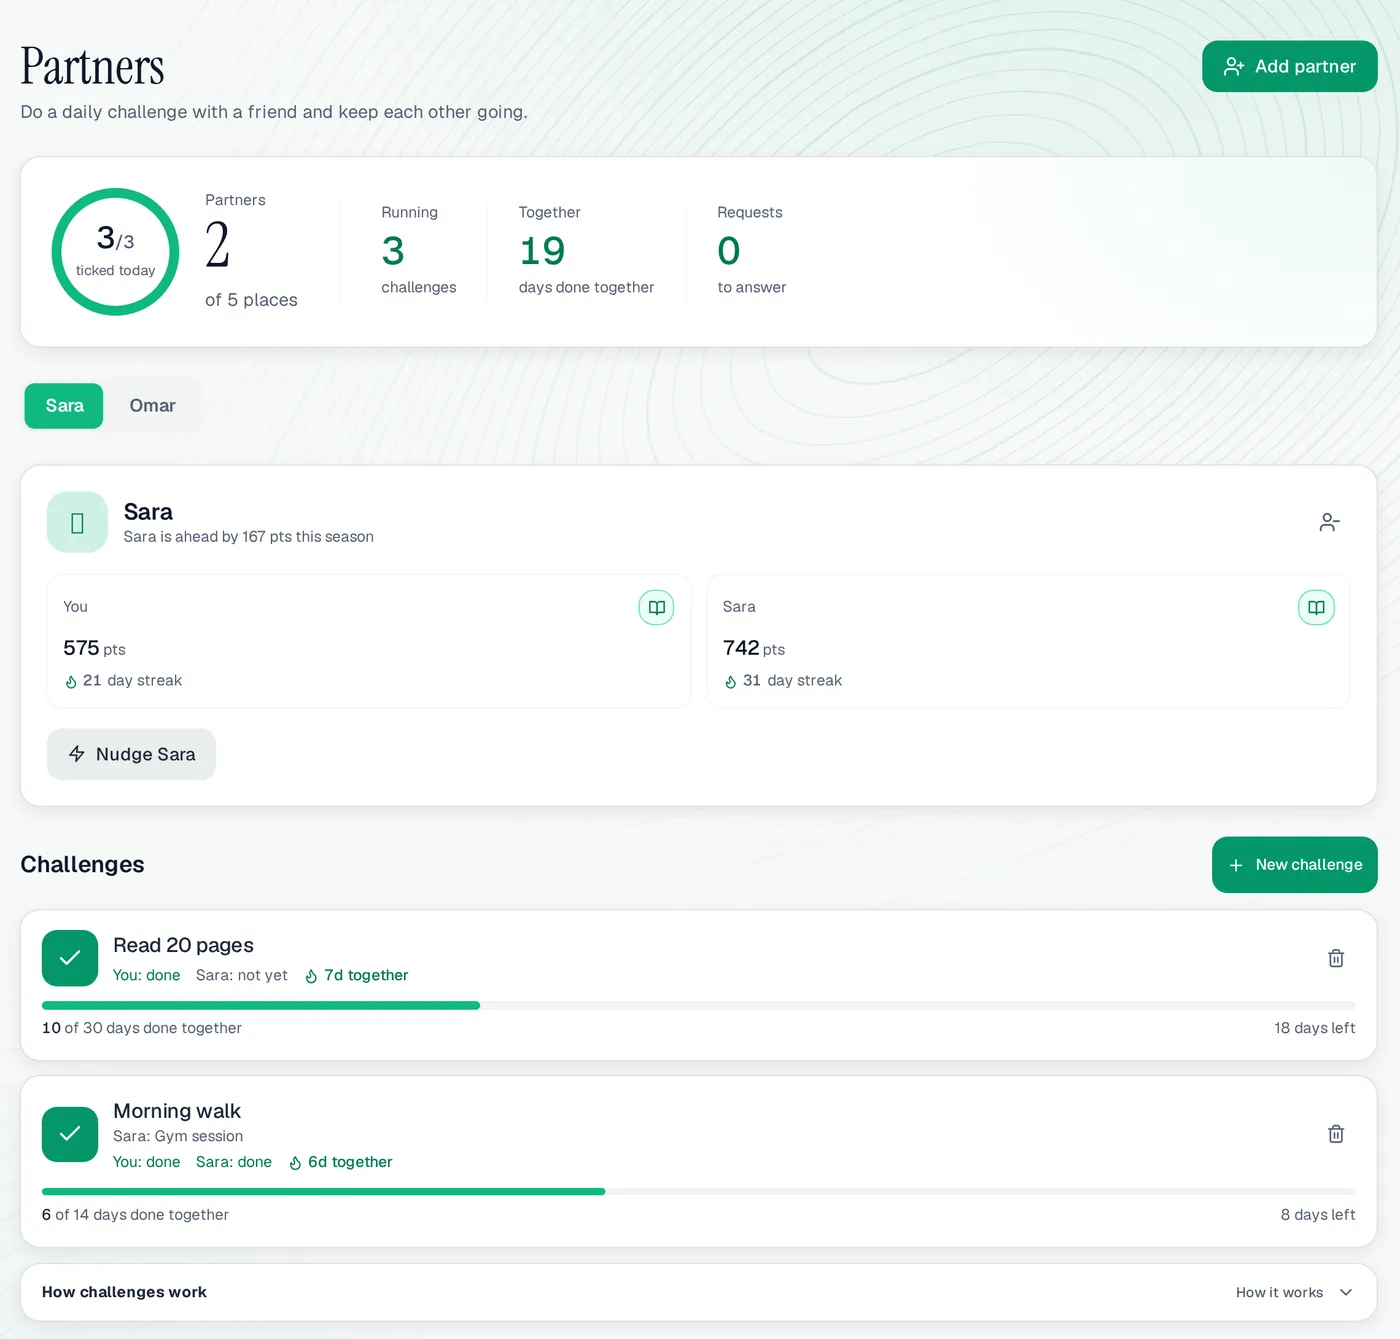The height and width of the screenshot is (1339, 1400).
Task: Create a New challenge
Action: [x=1294, y=865]
